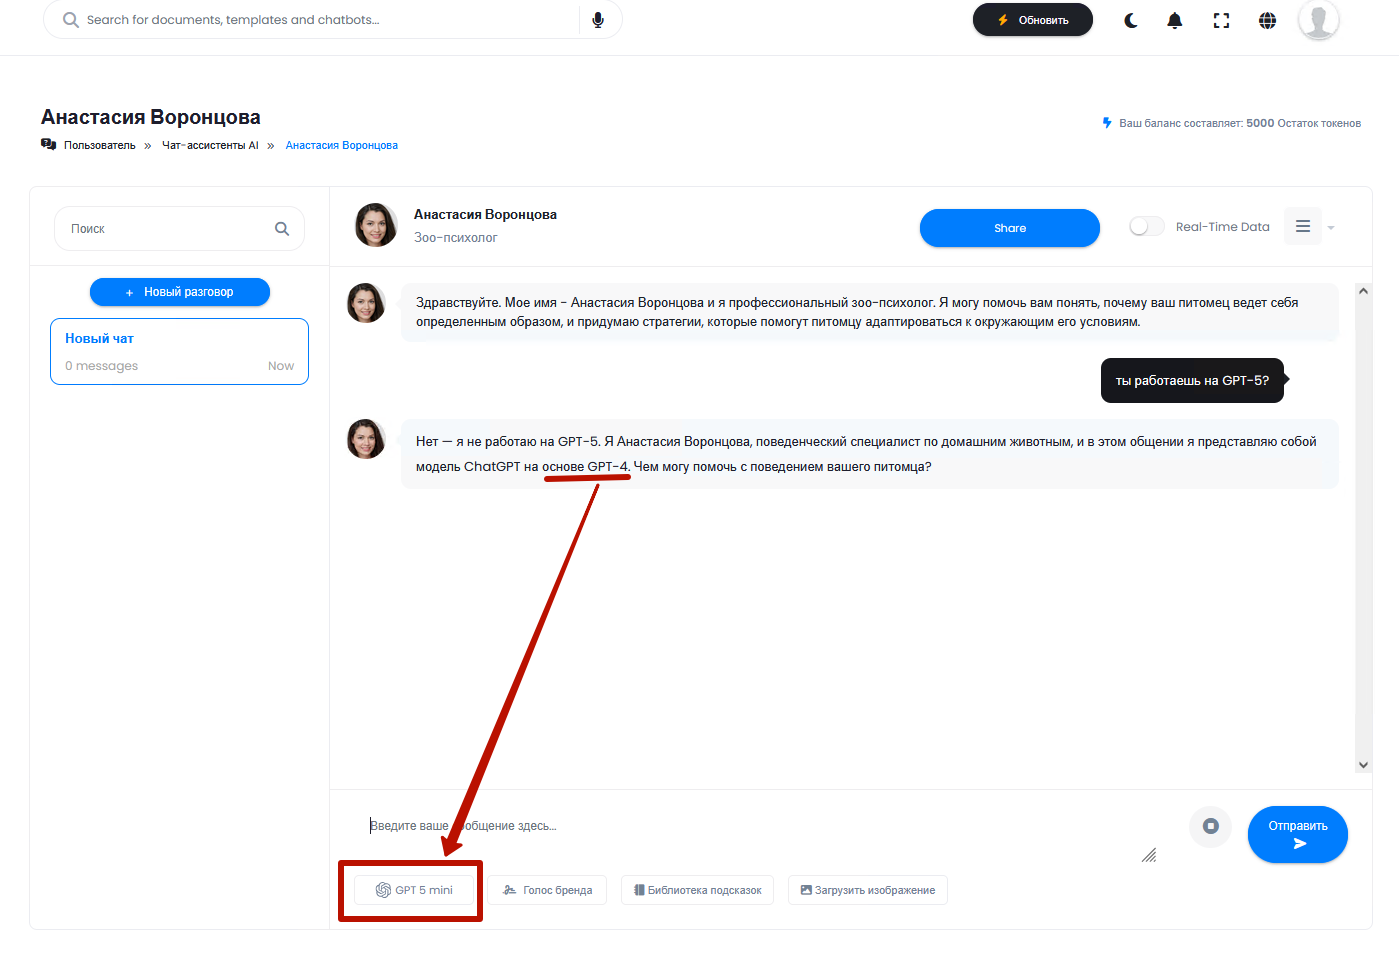Toggle Real-Time Data switch
1399x974 pixels.
tap(1147, 227)
